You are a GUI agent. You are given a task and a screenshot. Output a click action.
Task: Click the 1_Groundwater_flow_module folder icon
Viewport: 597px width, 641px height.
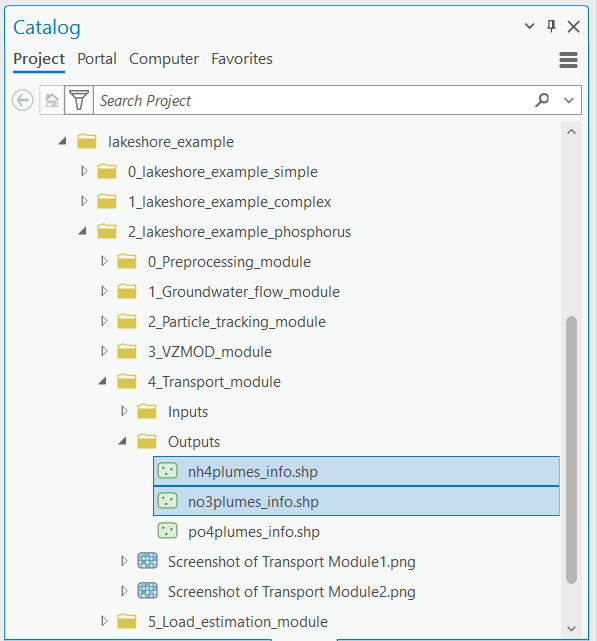coord(127,291)
